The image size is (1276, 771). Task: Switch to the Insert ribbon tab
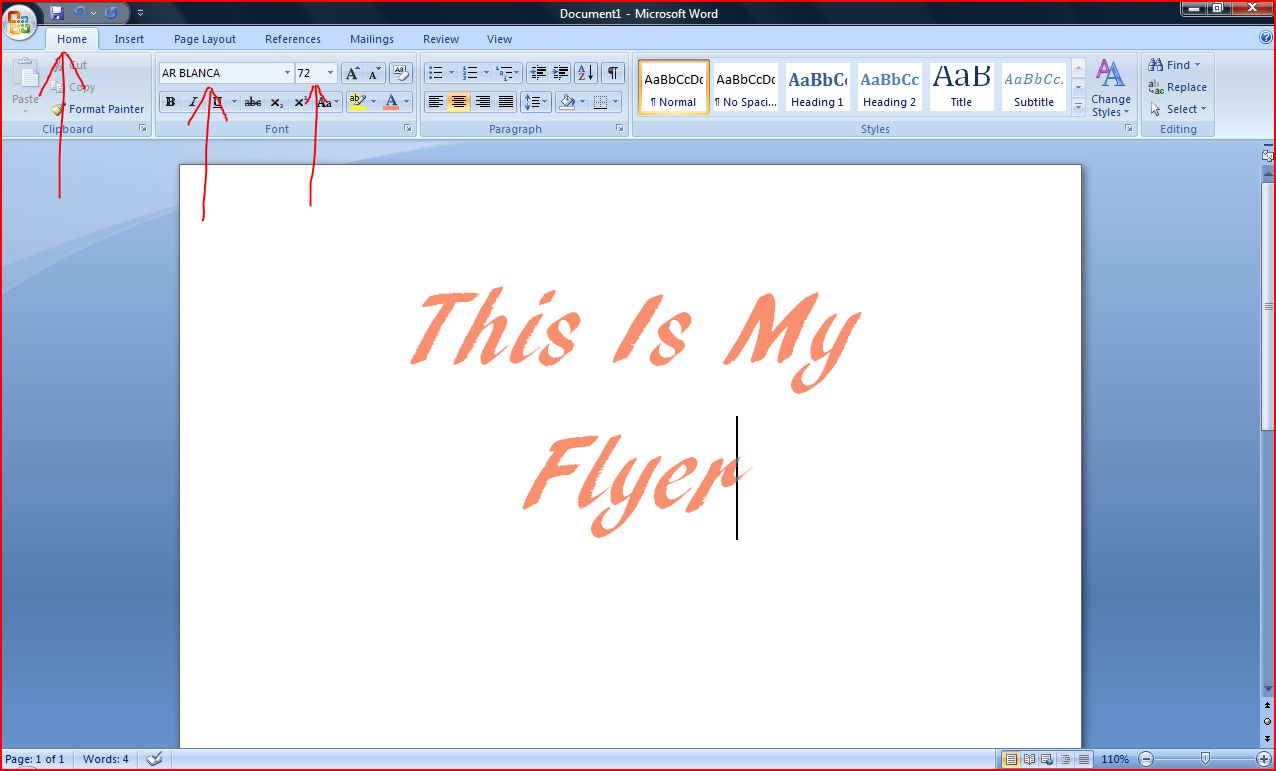[129, 39]
